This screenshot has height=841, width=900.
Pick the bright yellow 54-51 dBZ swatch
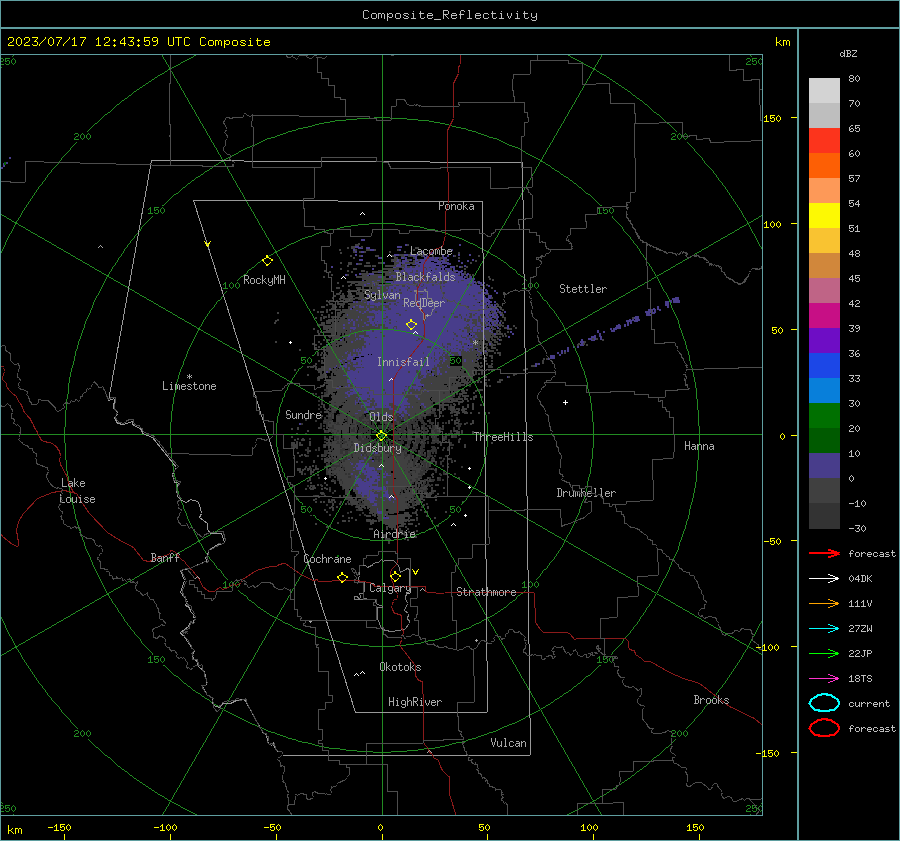point(824,216)
